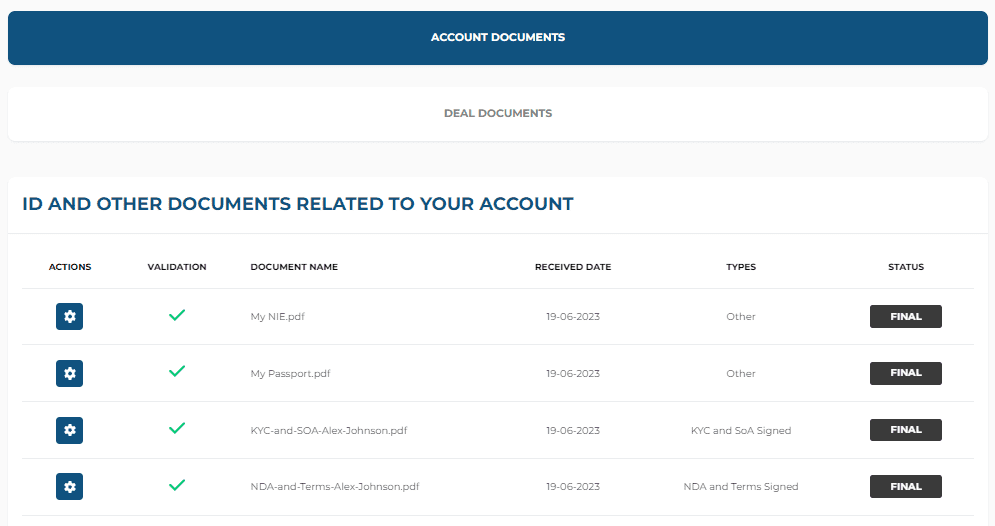
Task: Click FINAL status badge for NDA-and-Terms row
Action: 905,487
